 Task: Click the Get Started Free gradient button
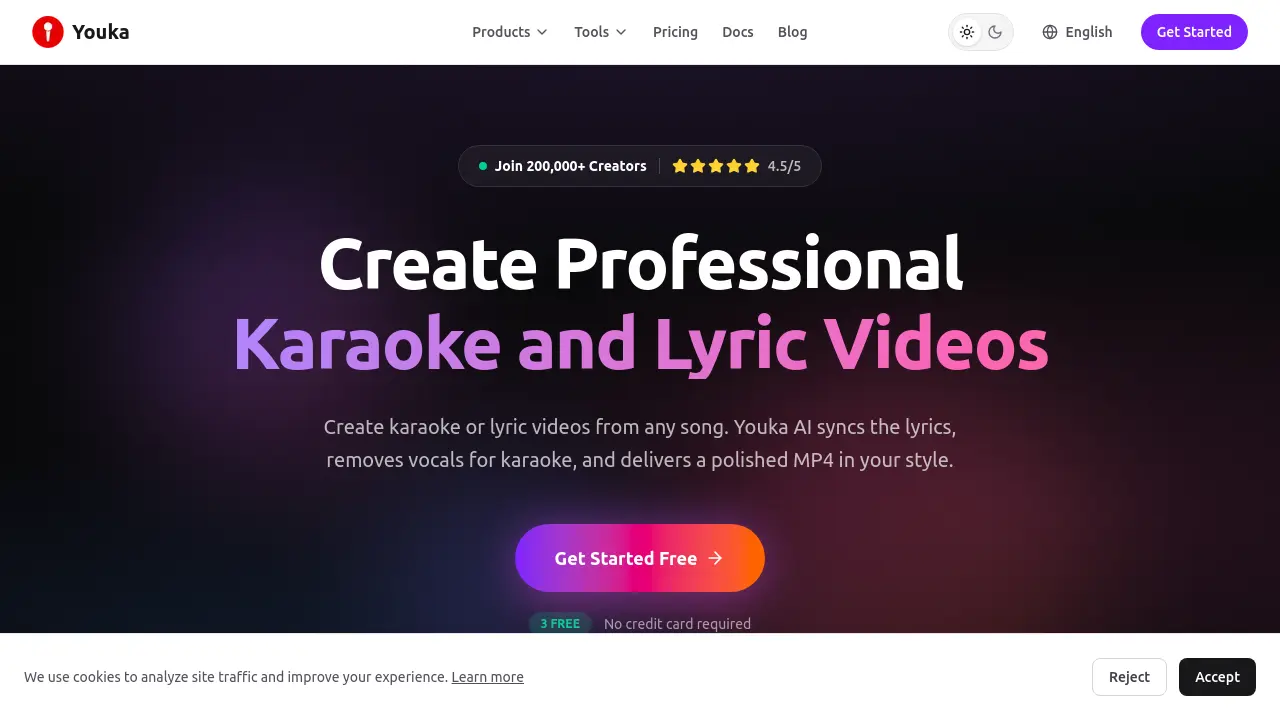point(640,558)
